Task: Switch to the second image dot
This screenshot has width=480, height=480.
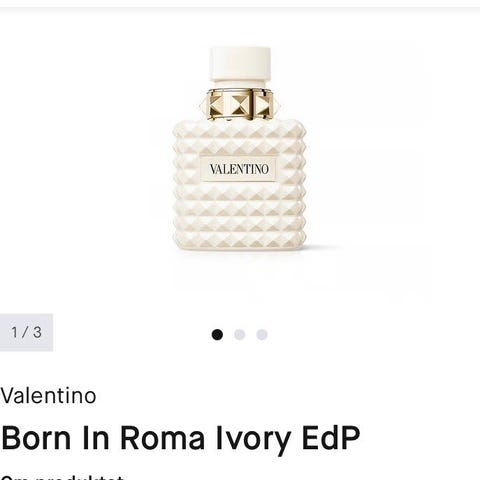Action: tap(240, 334)
